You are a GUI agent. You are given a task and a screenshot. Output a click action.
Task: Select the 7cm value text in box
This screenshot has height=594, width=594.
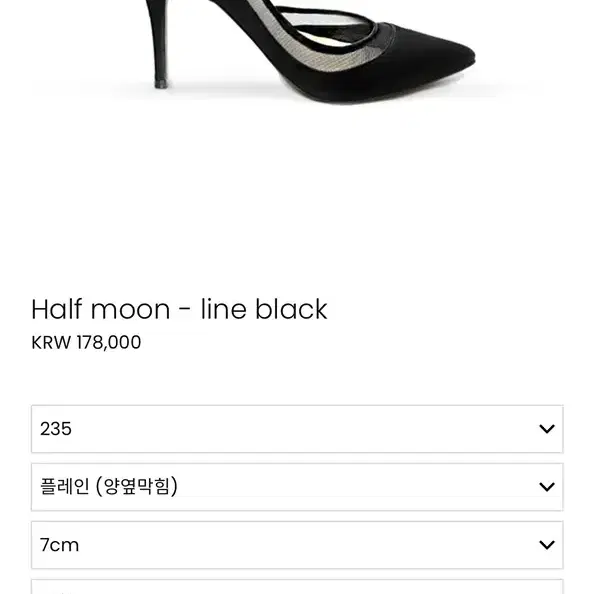59,545
